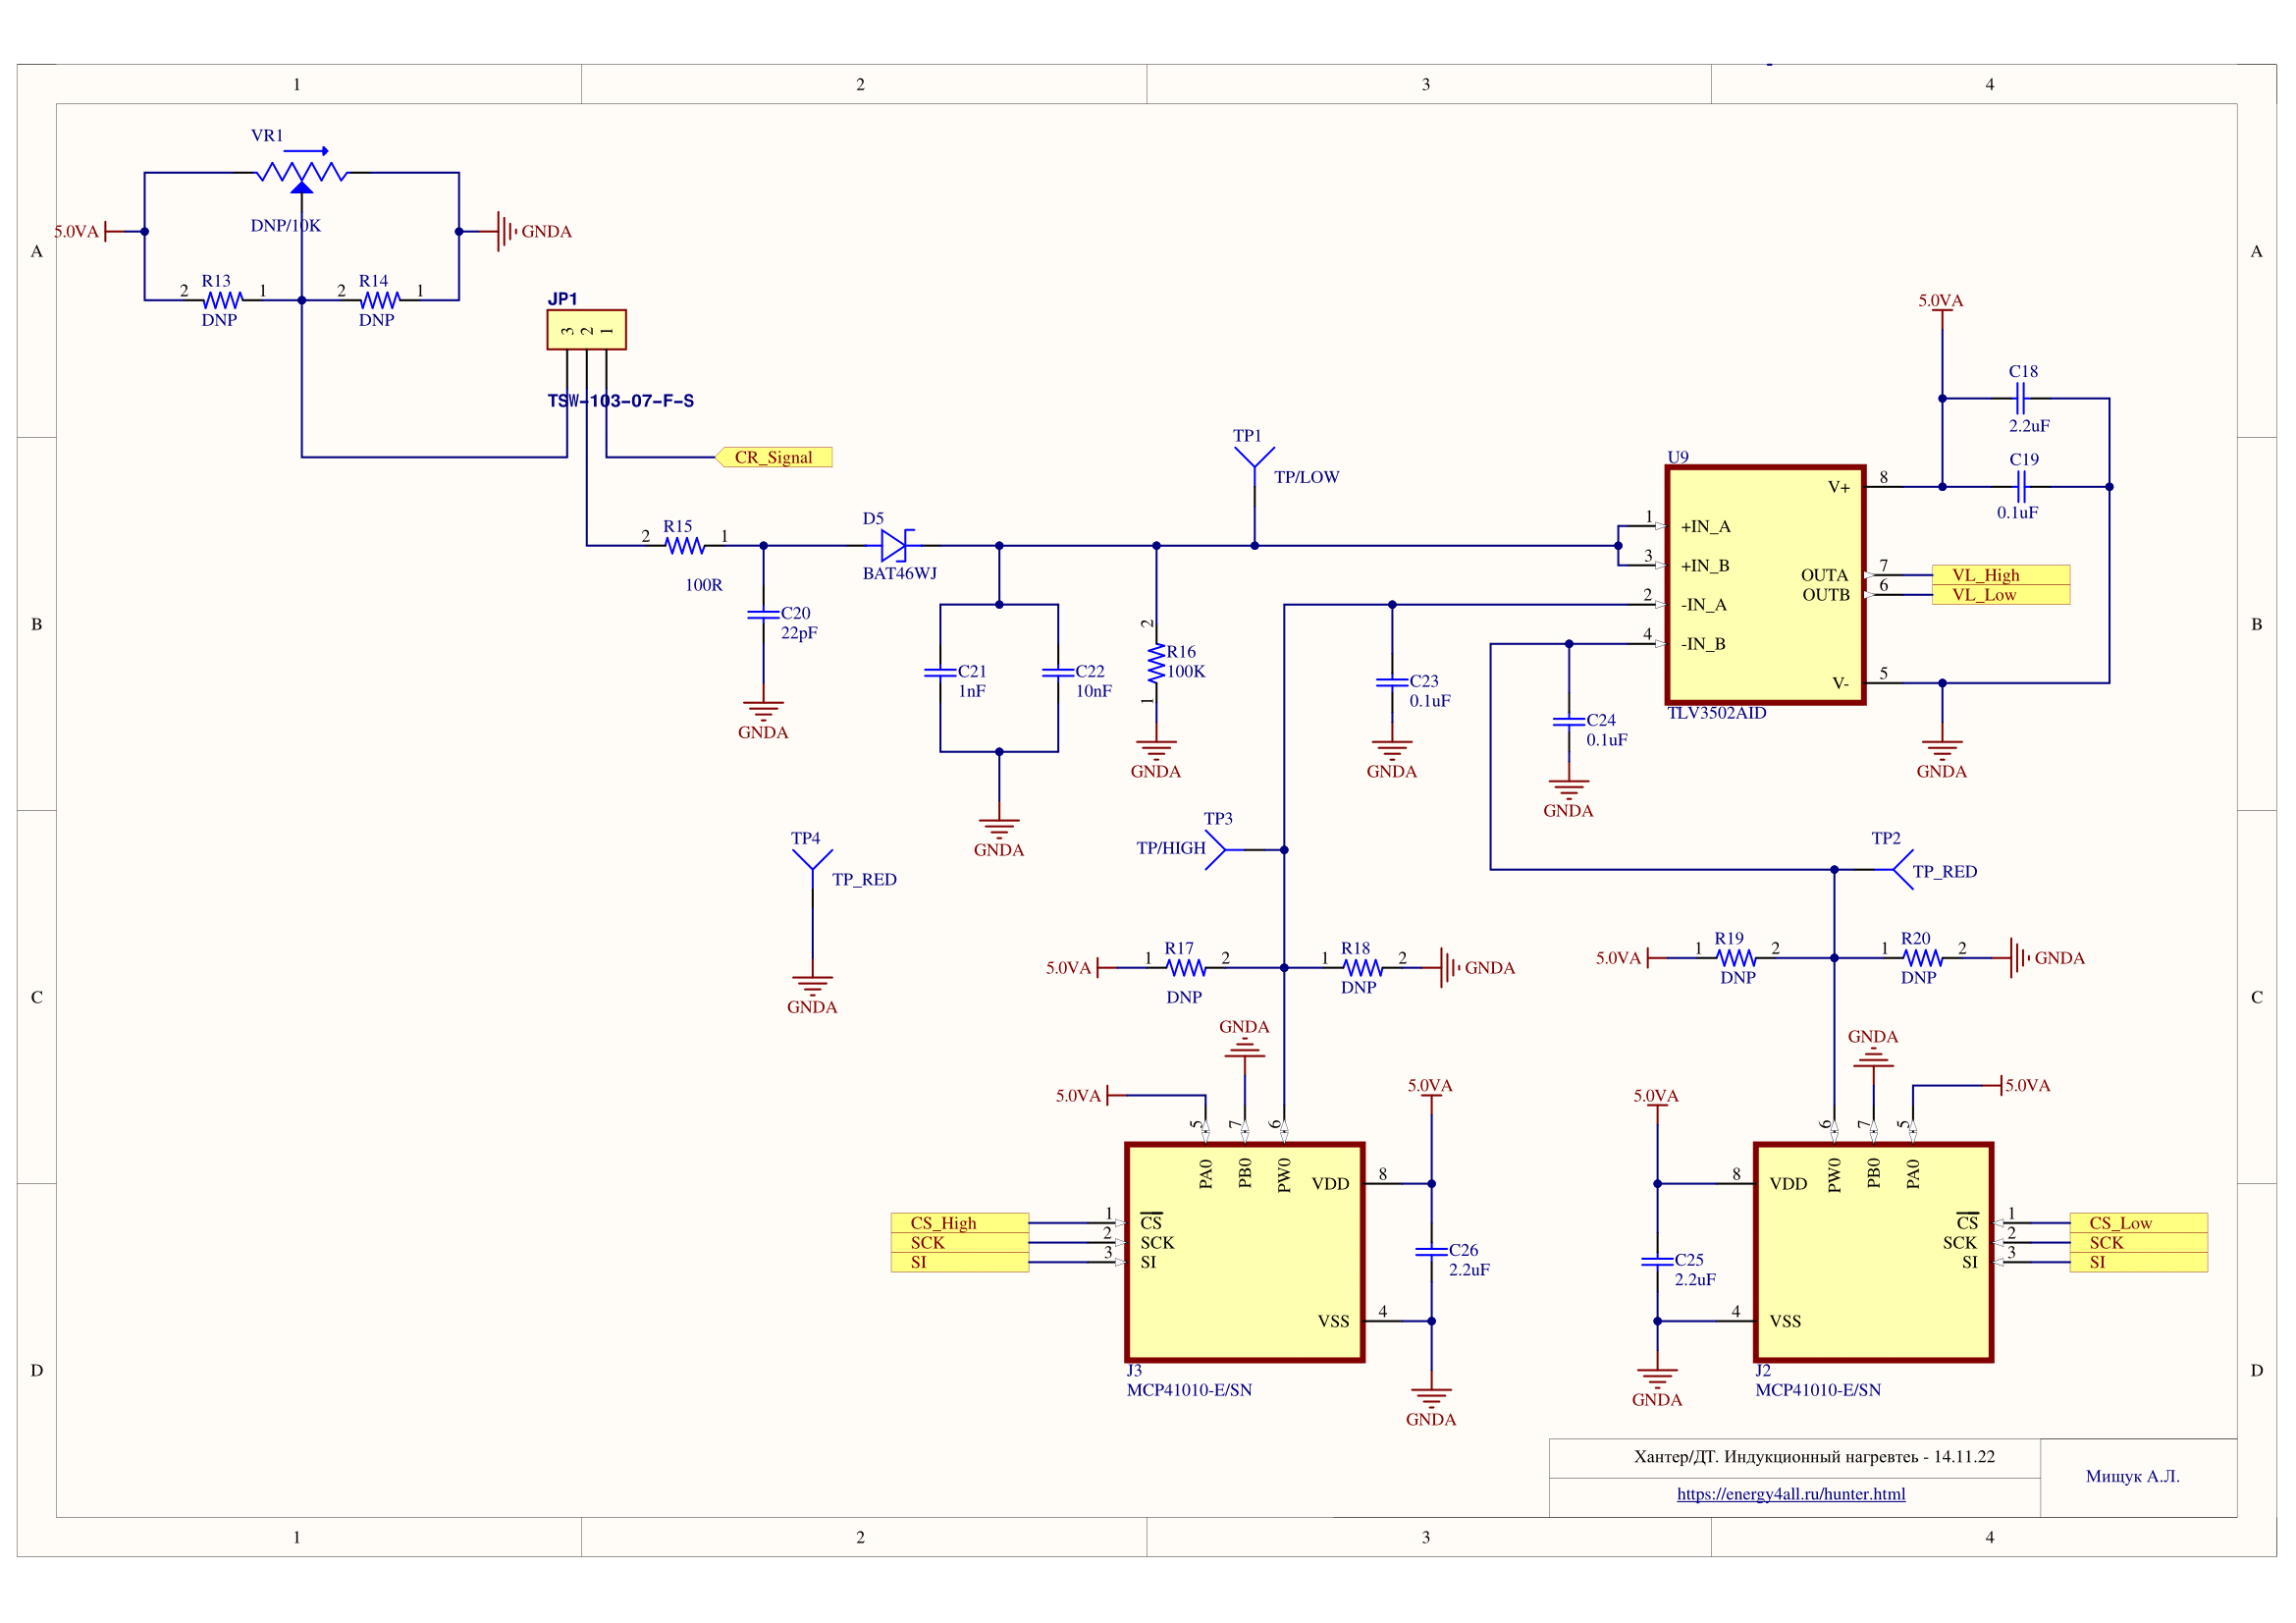The image size is (2296, 1623).
Task: Open the energy4all.ru/hunter.html hyperlink
Action: point(1790,1493)
